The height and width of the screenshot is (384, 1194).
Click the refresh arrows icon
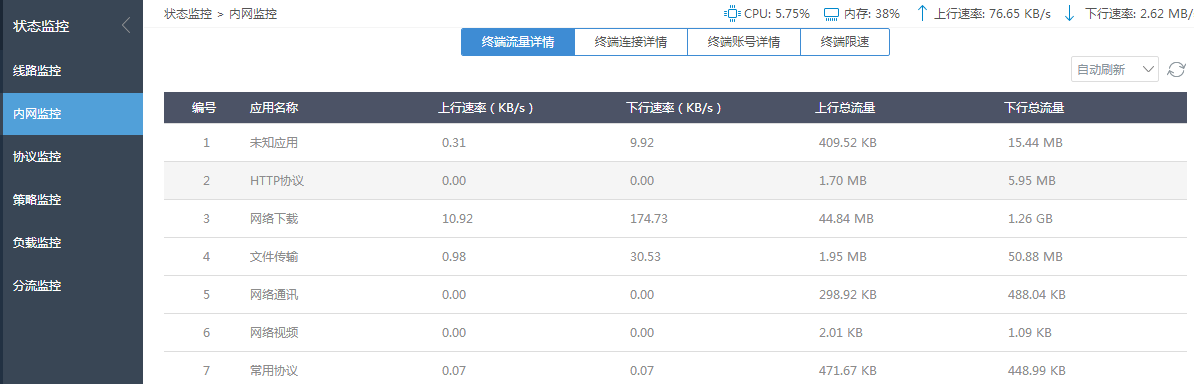click(x=1176, y=69)
